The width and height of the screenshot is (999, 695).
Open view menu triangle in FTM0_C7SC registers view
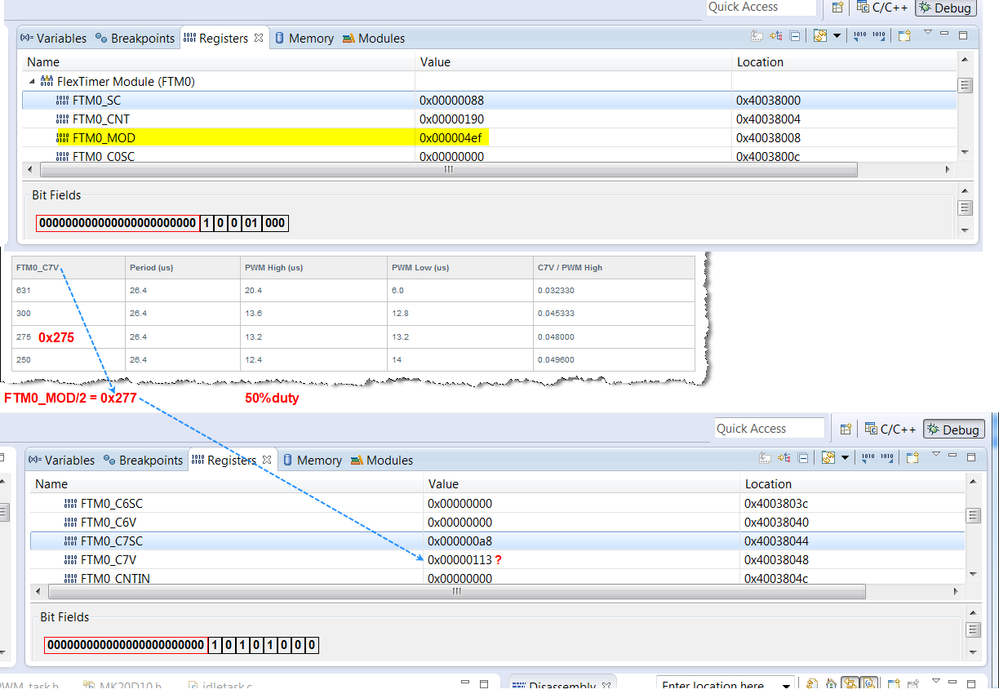tap(936, 454)
